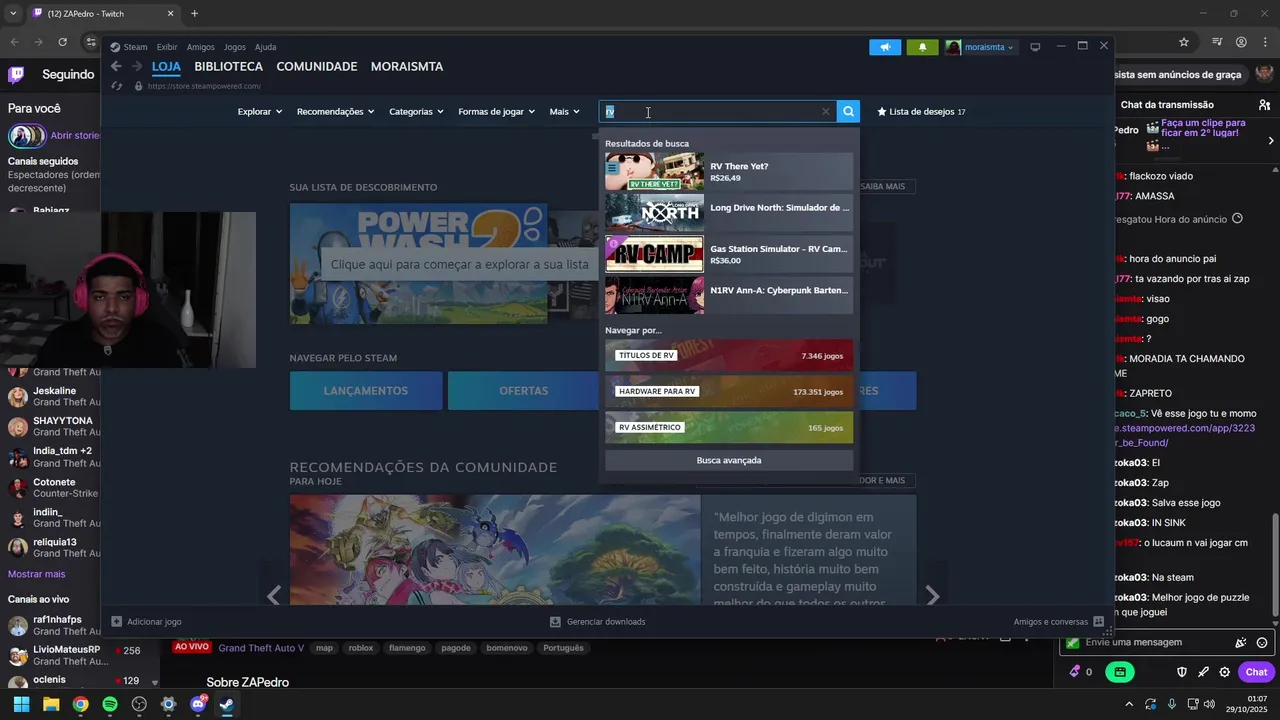The width and height of the screenshot is (1280, 720).
Task: Open the COMUNIDADE tab in Steam
Action: point(317,66)
